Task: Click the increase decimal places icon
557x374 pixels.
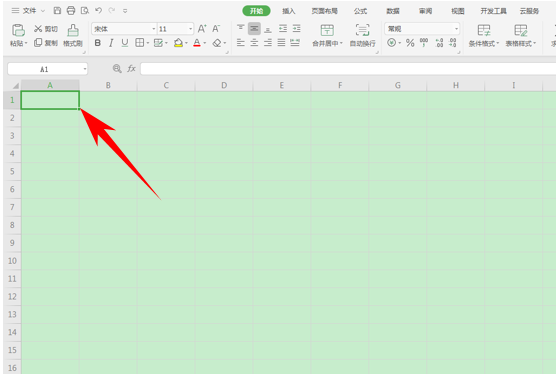Action: click(x=439, y=43)
